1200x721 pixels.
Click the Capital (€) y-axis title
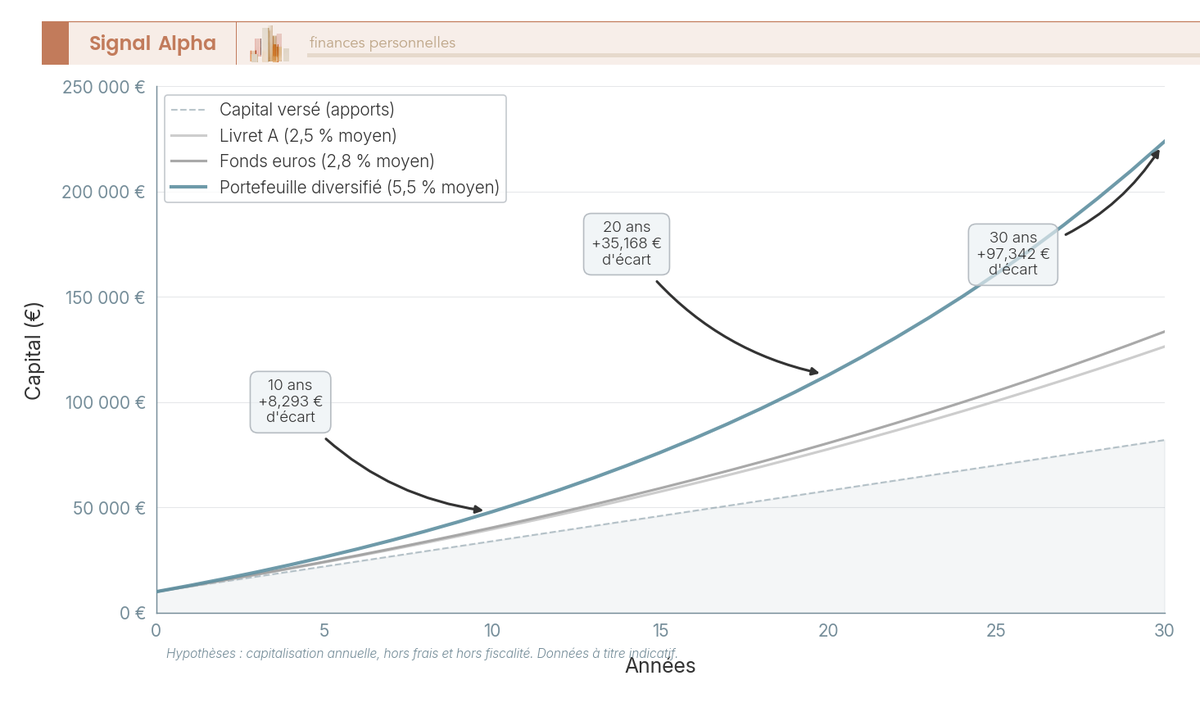tap(33, 350)
